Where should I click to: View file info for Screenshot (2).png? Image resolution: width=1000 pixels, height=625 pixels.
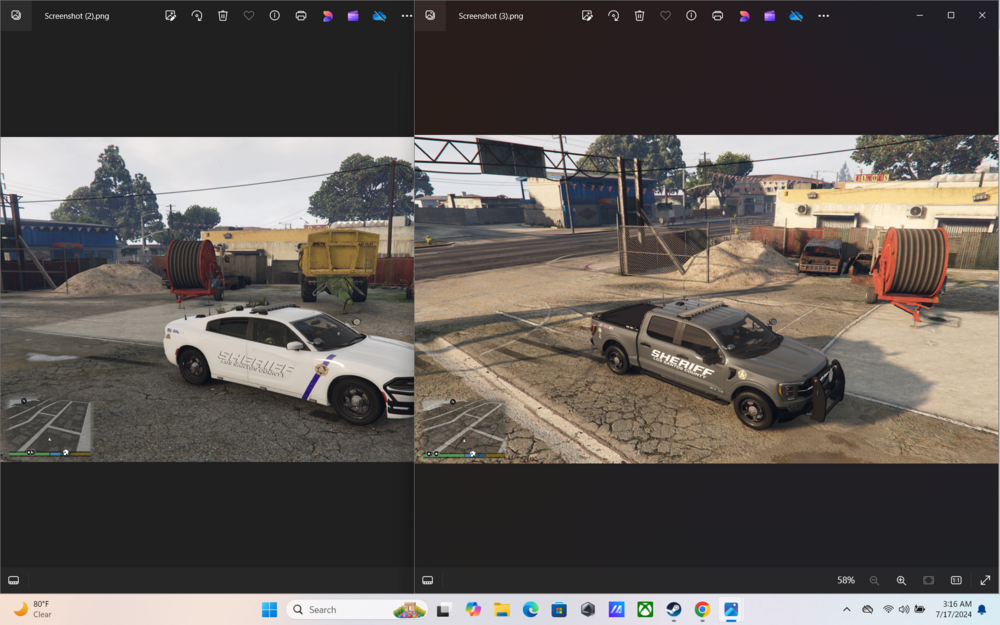click(x=273, y=16)
